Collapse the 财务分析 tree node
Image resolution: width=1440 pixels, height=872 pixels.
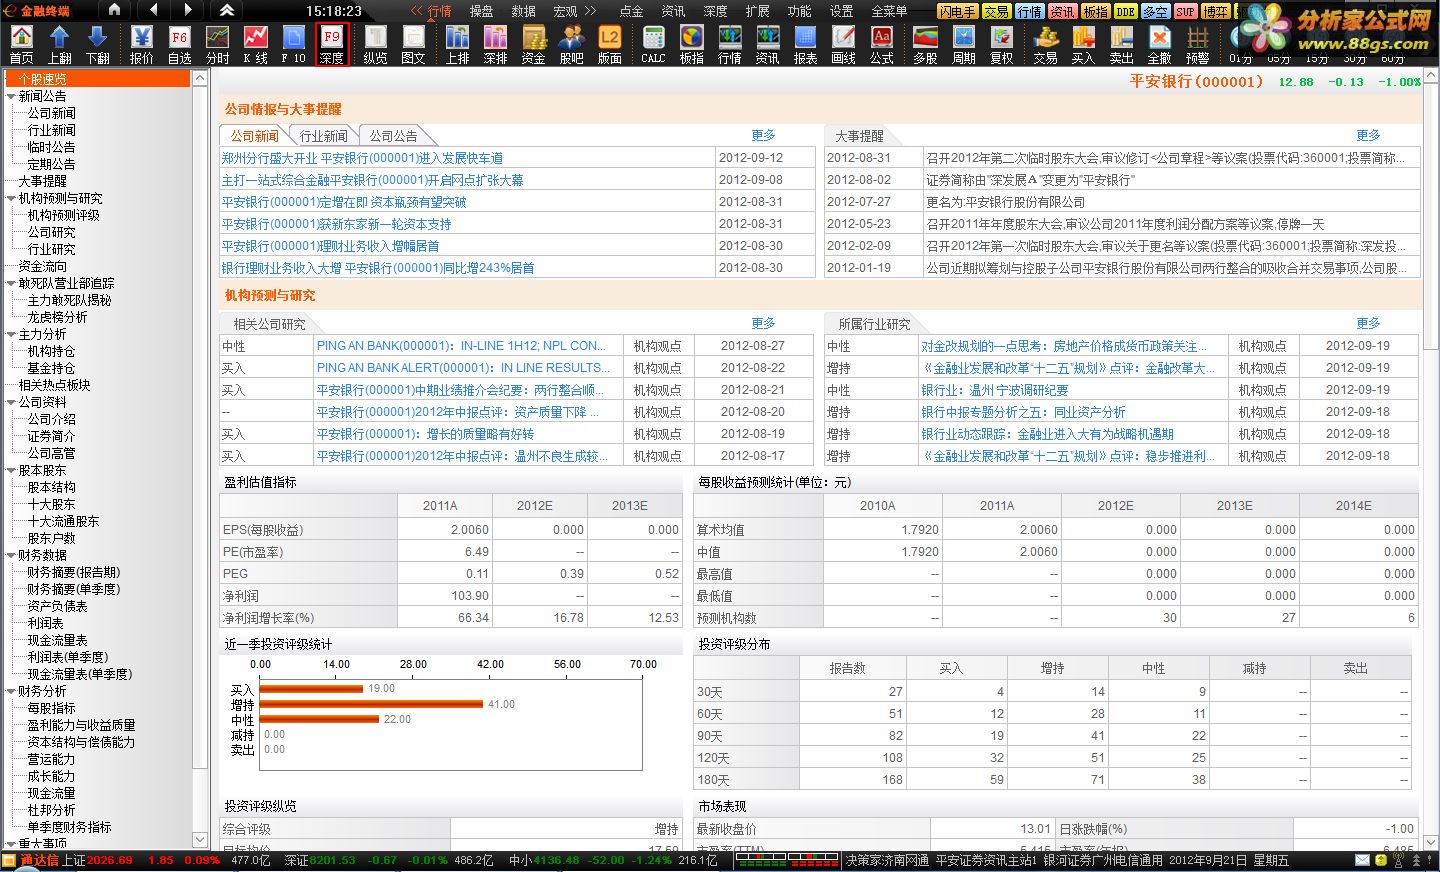pos(11,691)
